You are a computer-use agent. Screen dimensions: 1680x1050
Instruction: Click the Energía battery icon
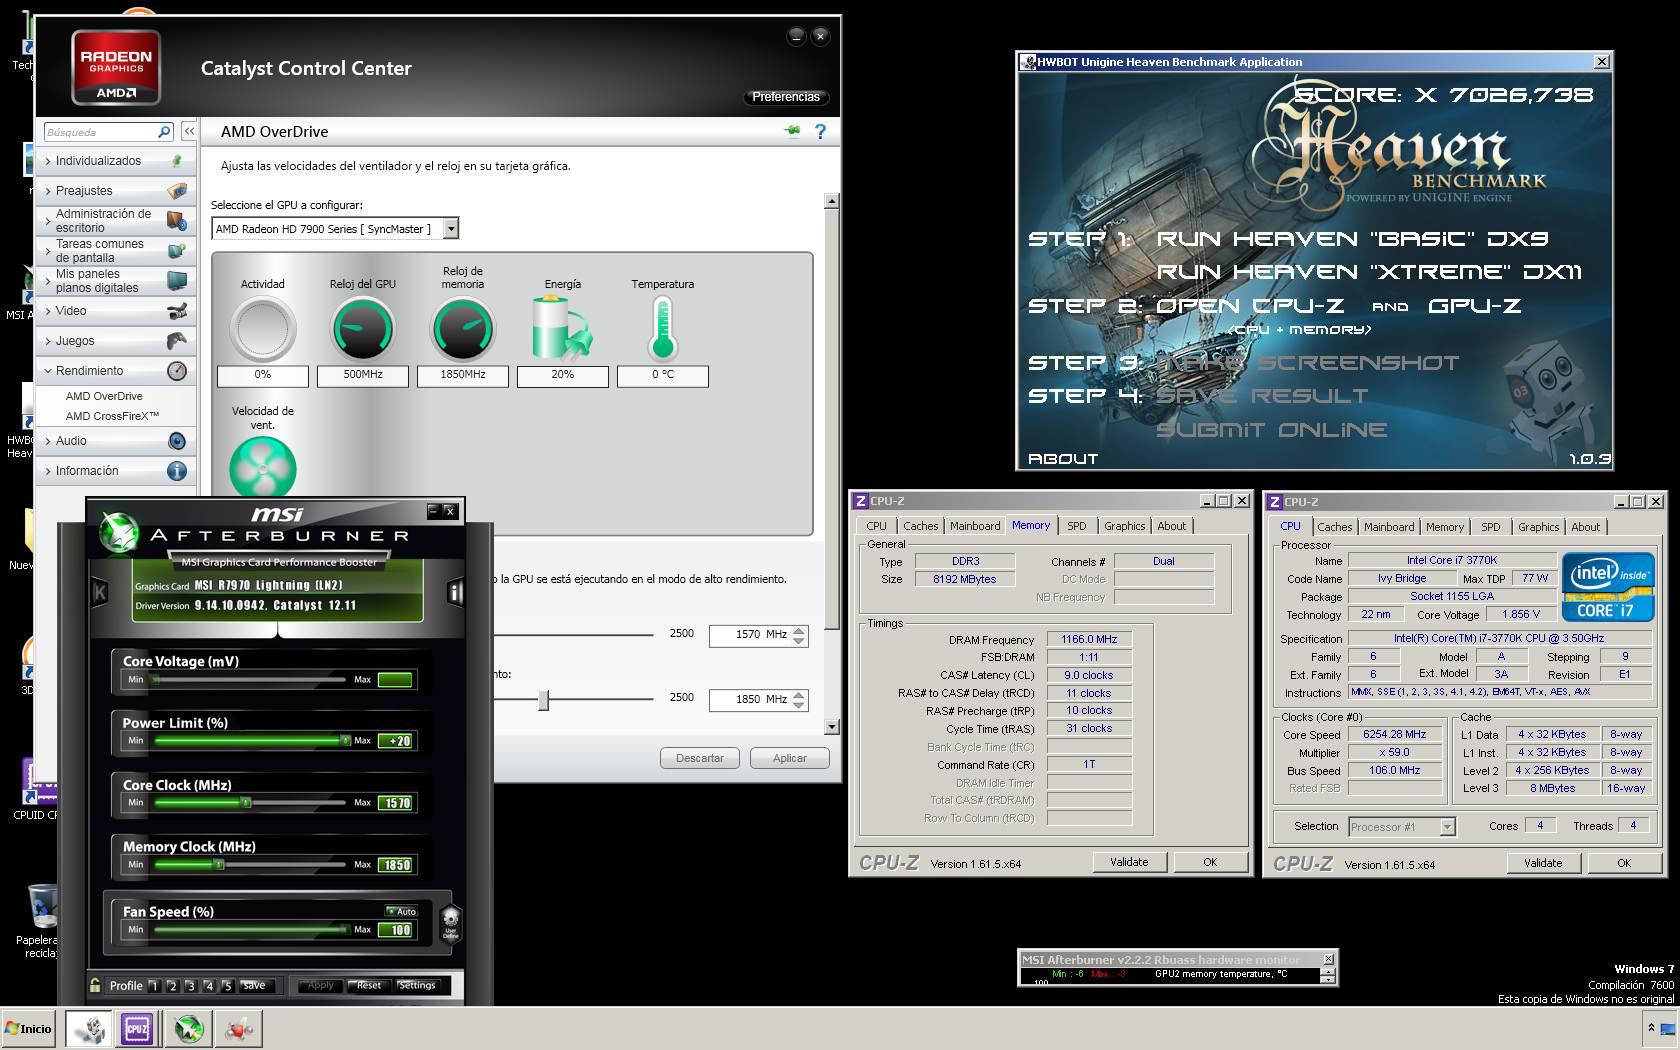click(x=562, y=329)
